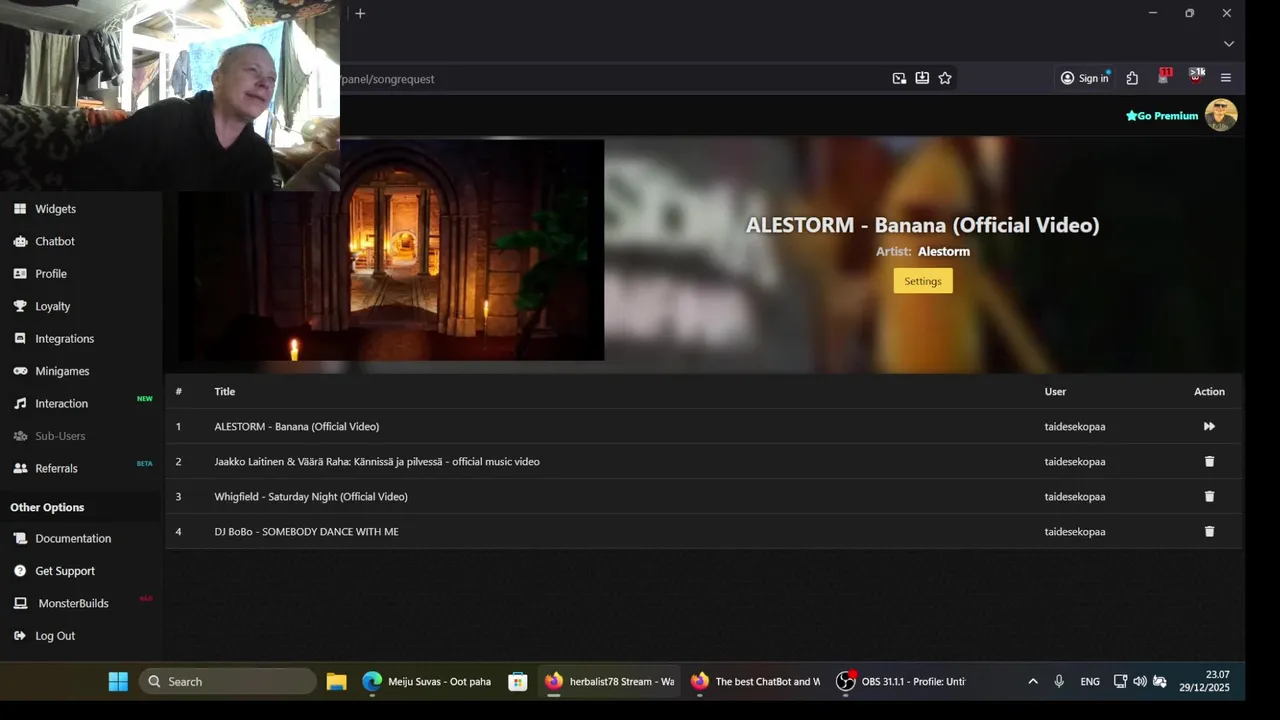The image size is (1280, 720).
Task: Click the browser address bar URL
Action: (388, 79)
